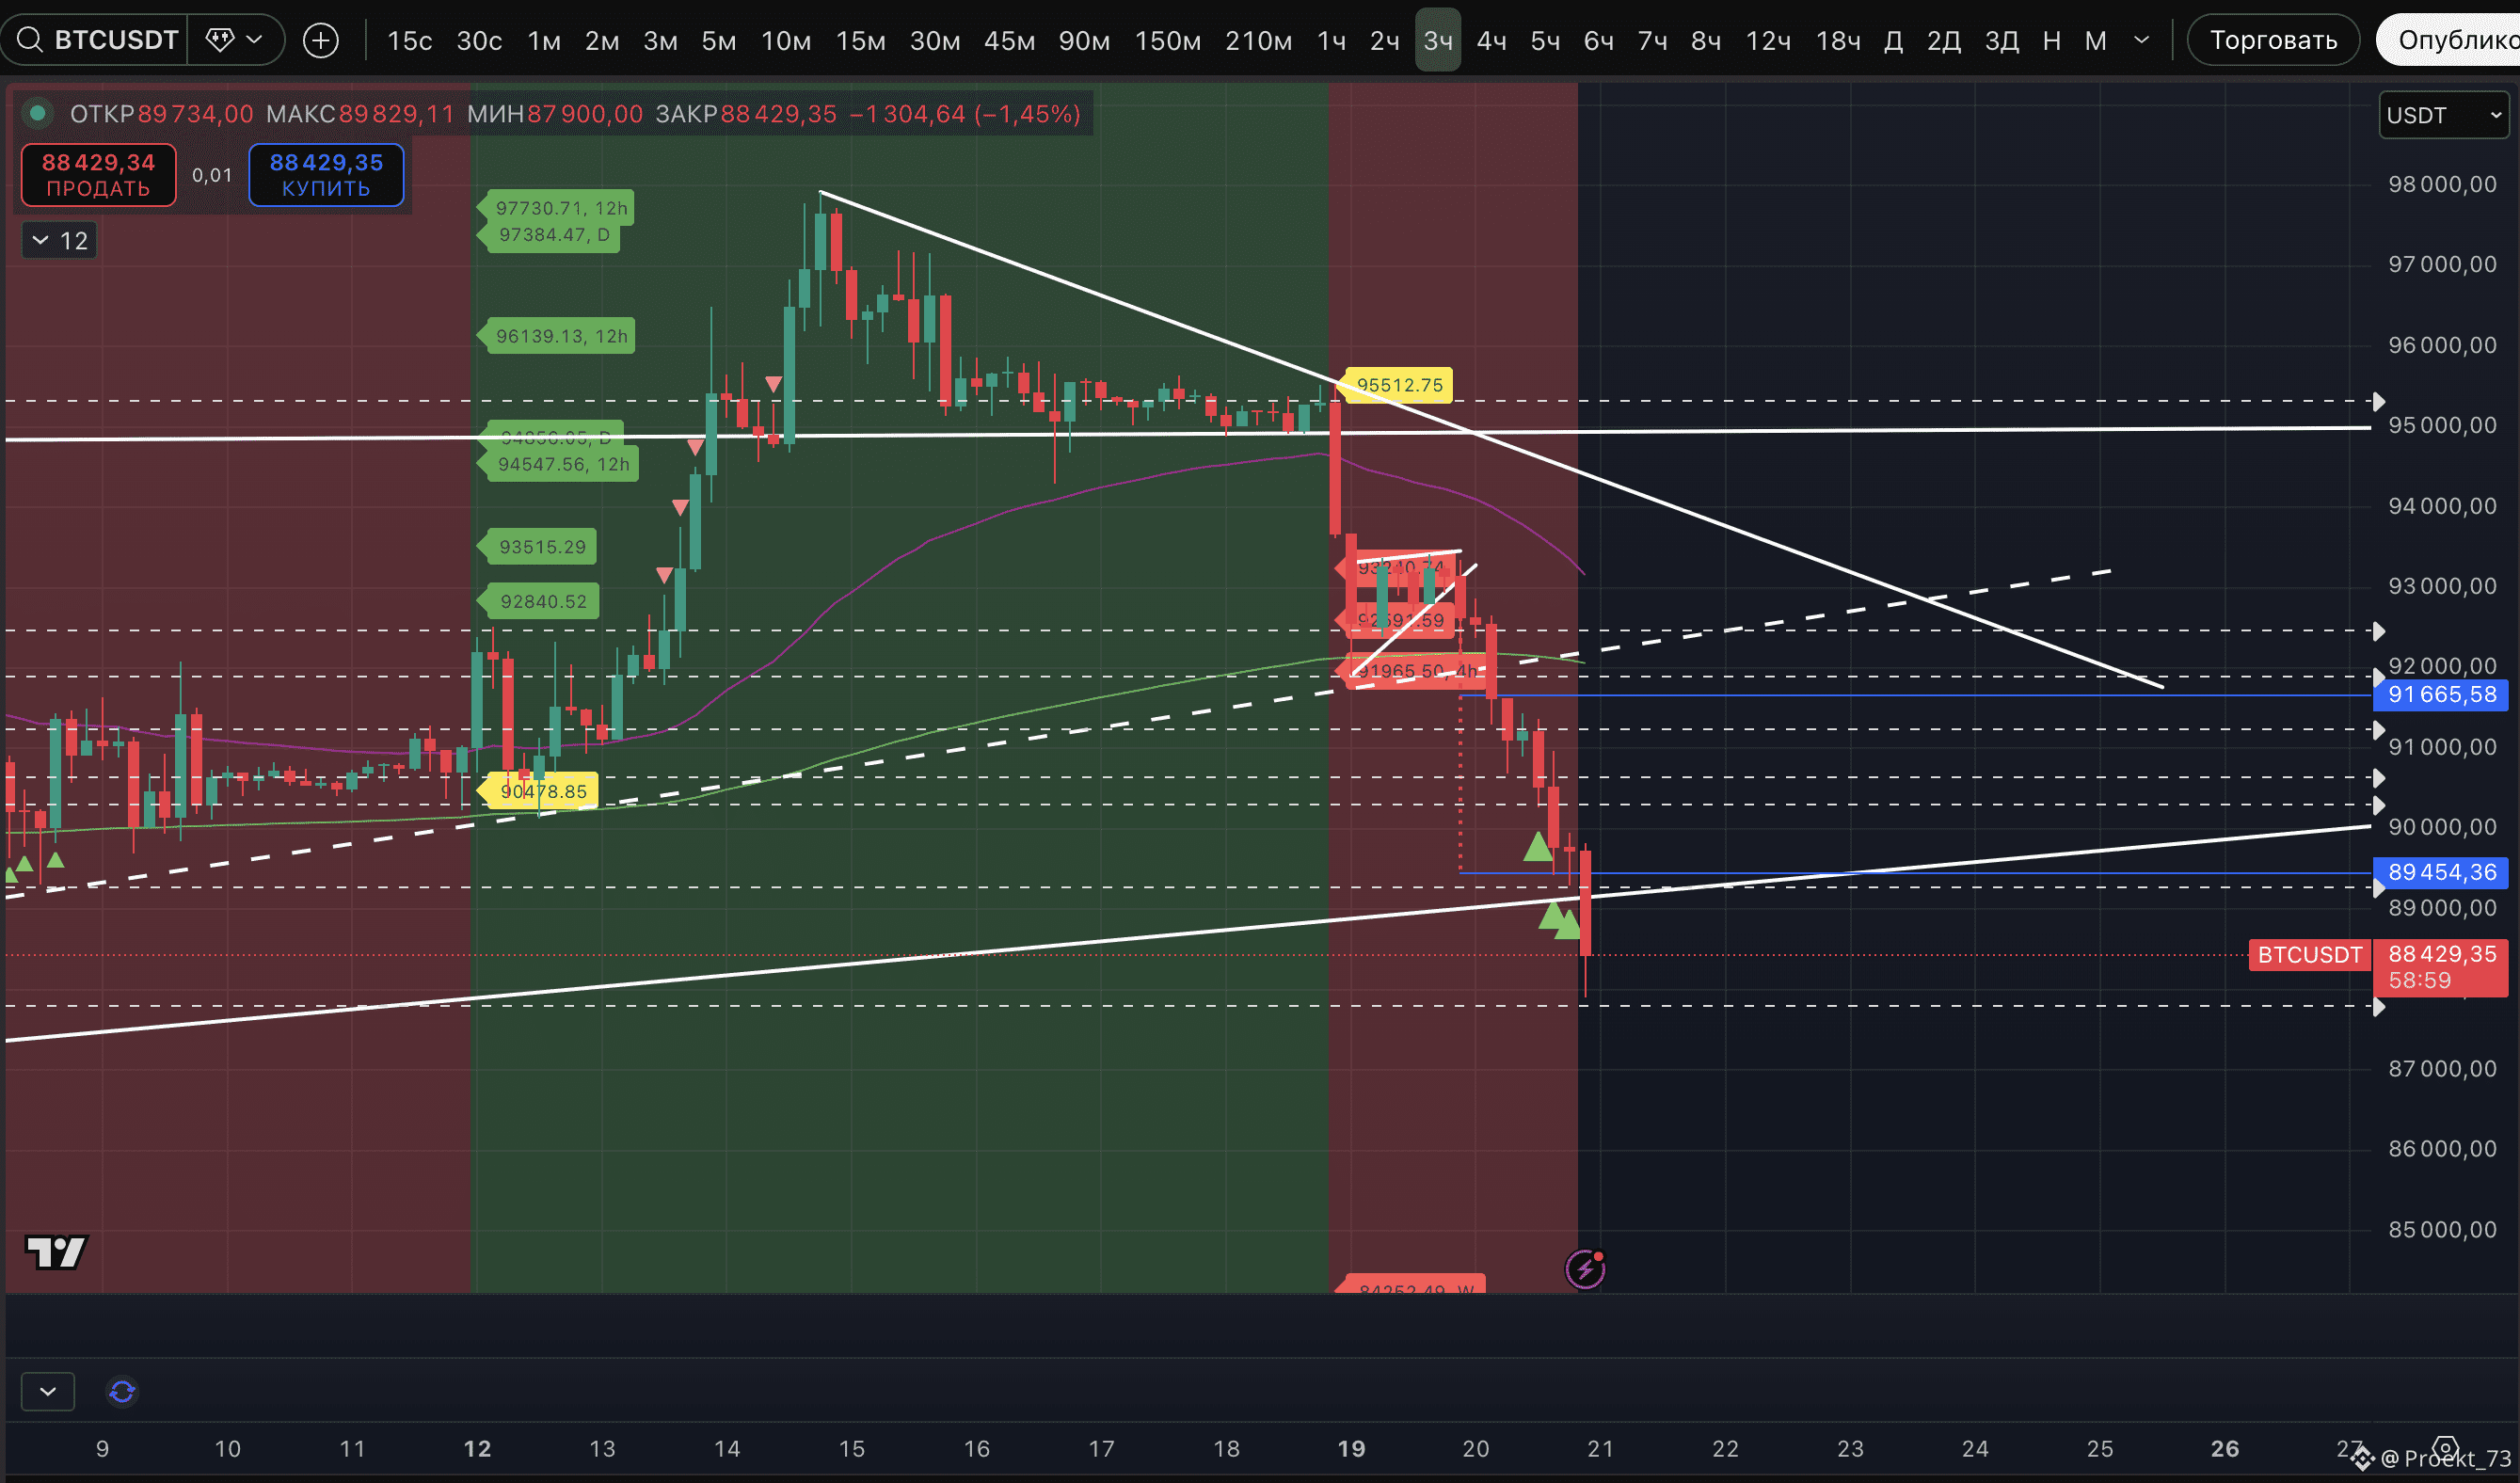This screenshot has width=2520, height=1483.
Task: Switch to the 4ч timeframe
Action: (1491, 40)
